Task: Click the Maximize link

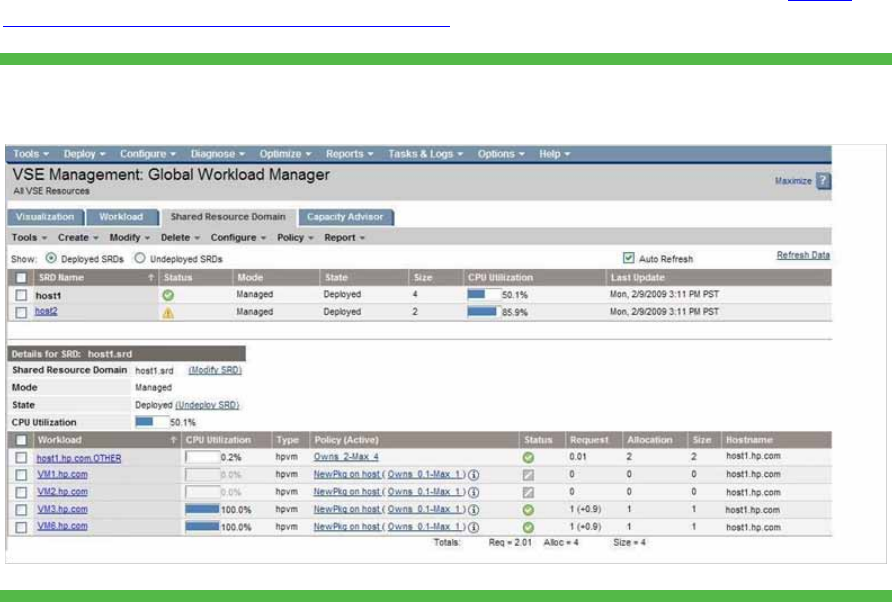Action: coord(793,181)
